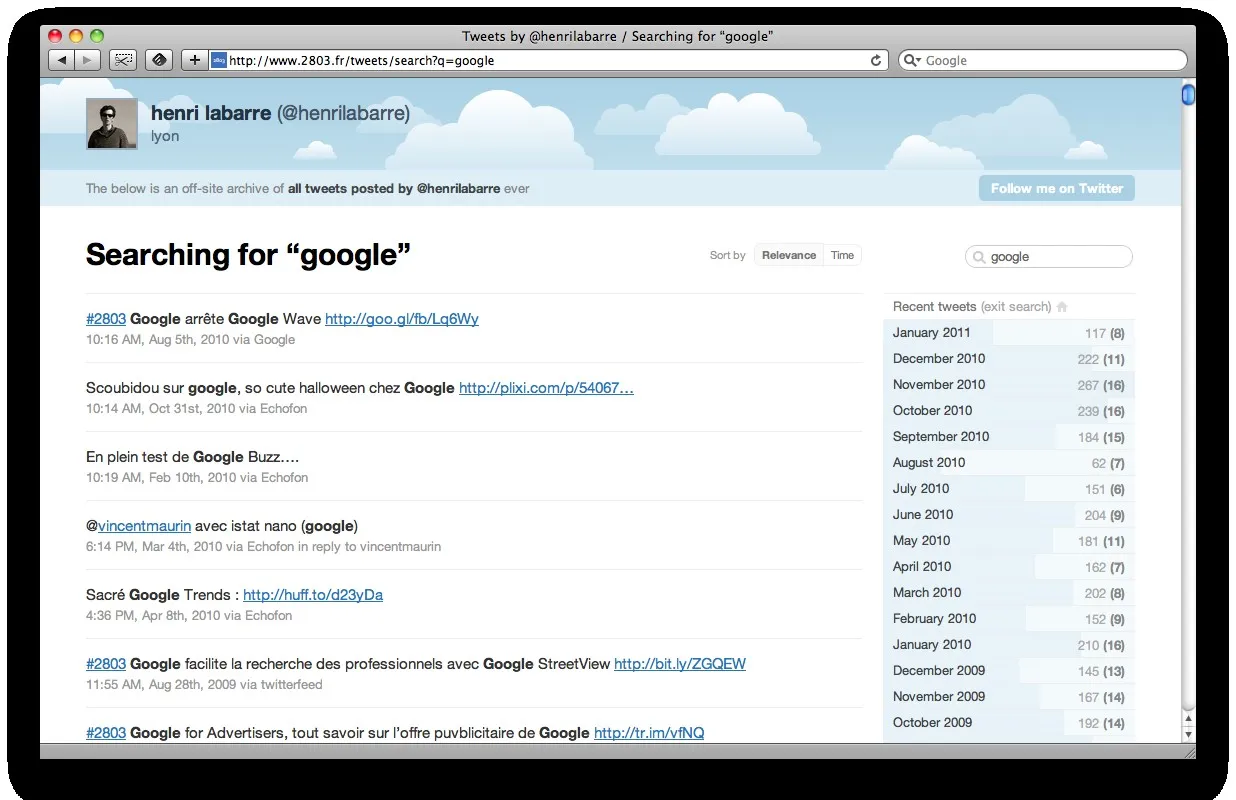Image resolution: width=1236 pixels, height=800 pixels.
Task: Select January 2010 archive month
Action: click(1009, 645)
